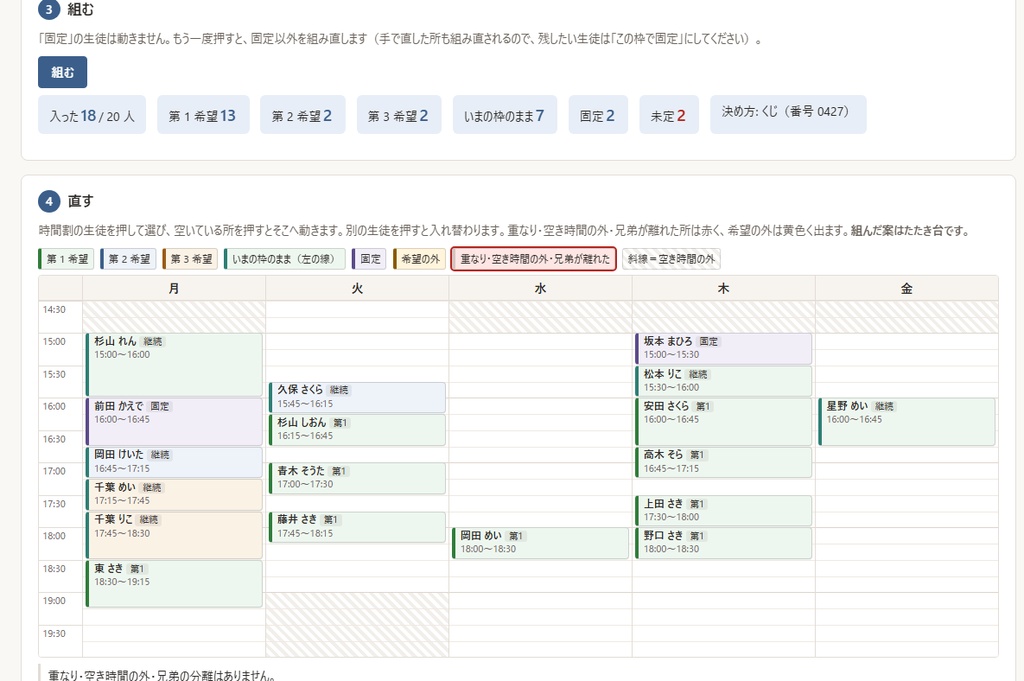Viewport: 1024px width, 681px height.
Task: Click the 16:30 time label
Action: [54, 439]
